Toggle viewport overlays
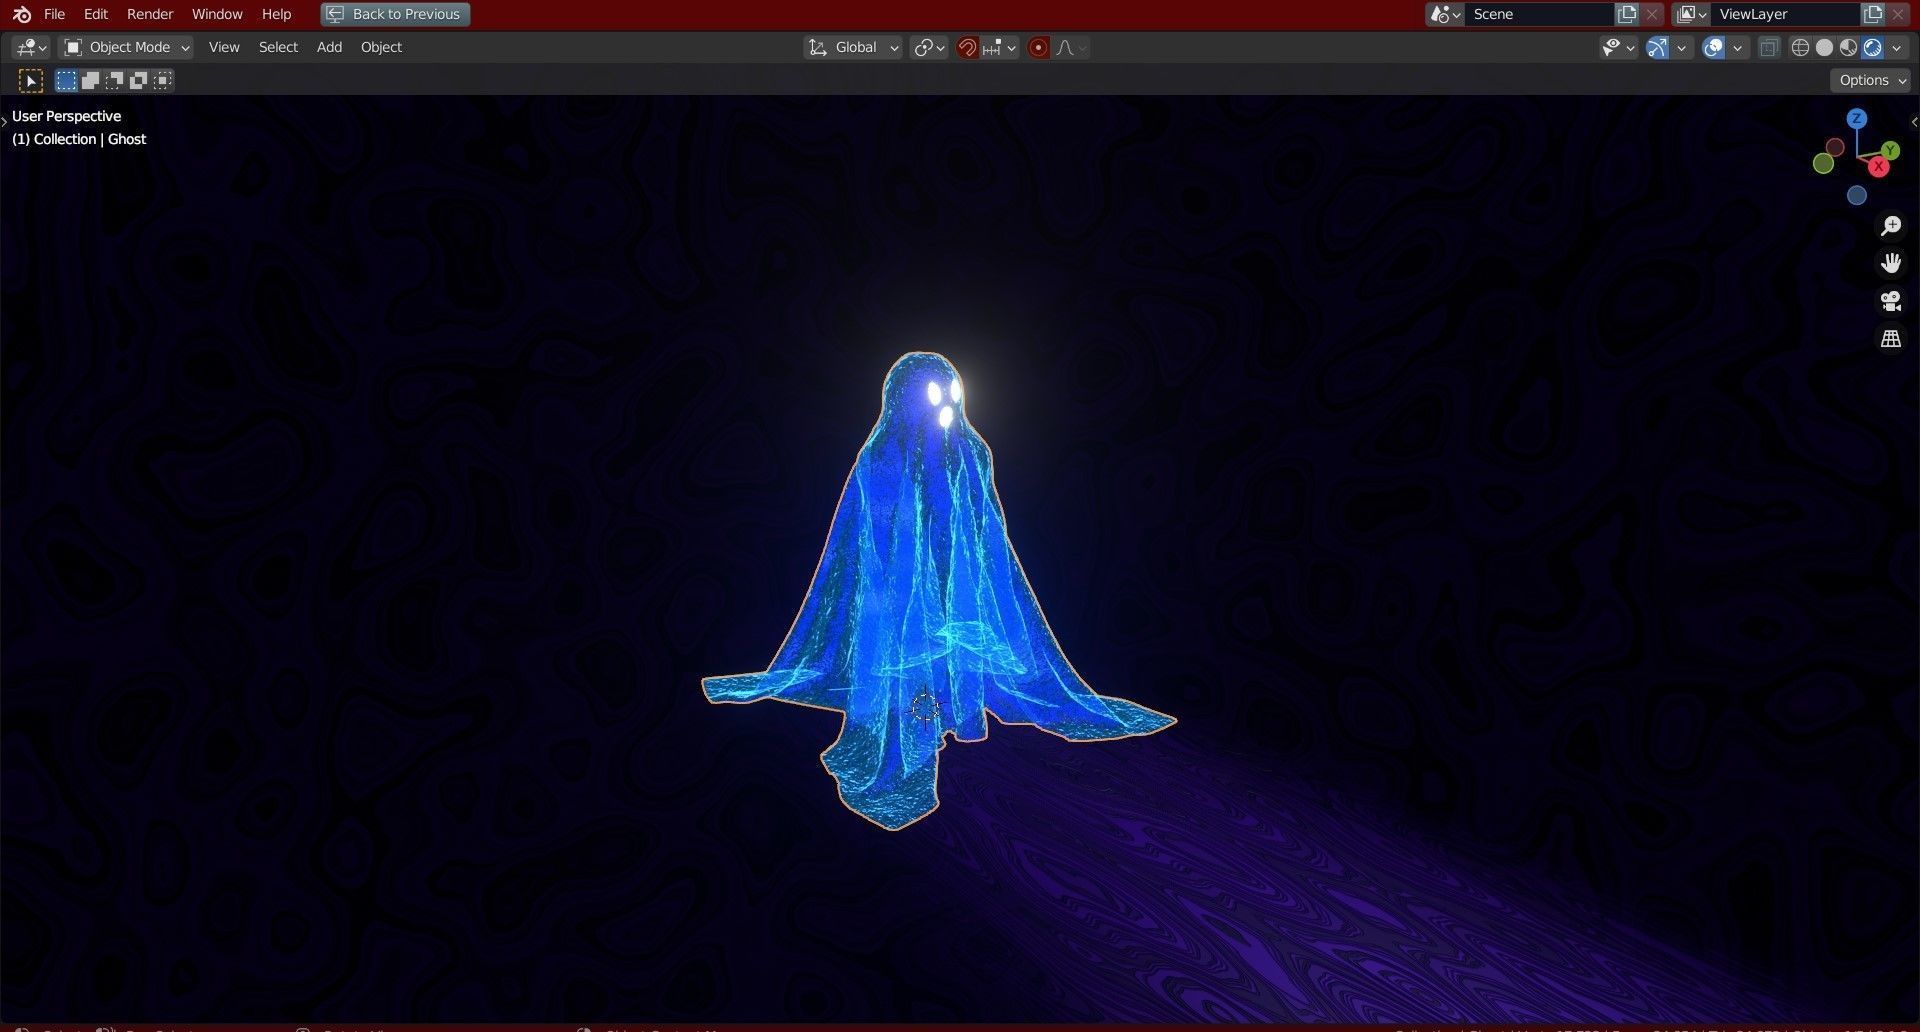This screenshot has width=1920, height=1032. pos(1714,47)
